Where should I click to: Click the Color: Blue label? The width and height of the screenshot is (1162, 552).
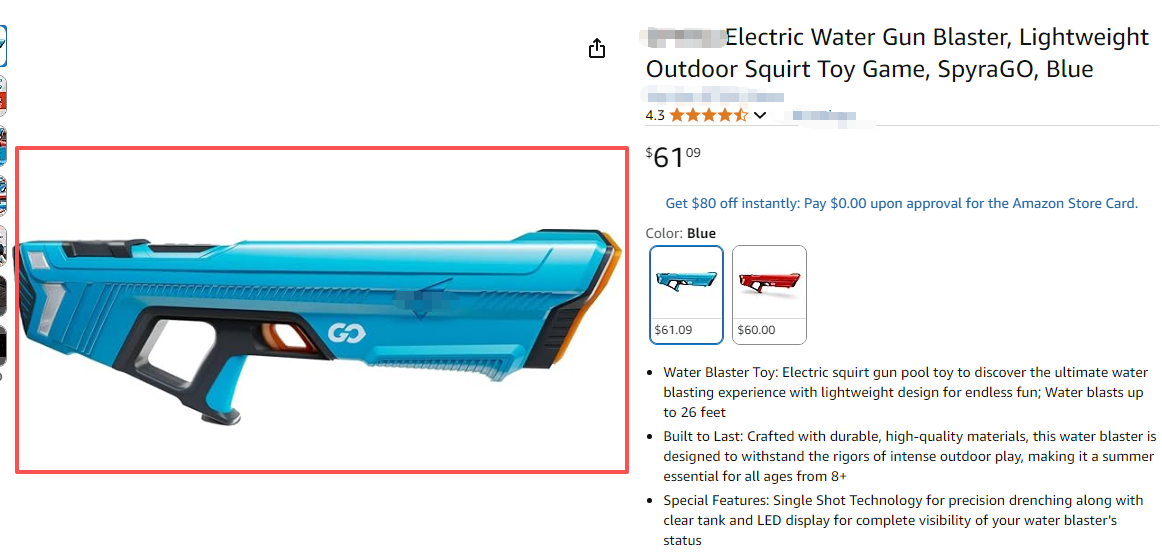681,233
